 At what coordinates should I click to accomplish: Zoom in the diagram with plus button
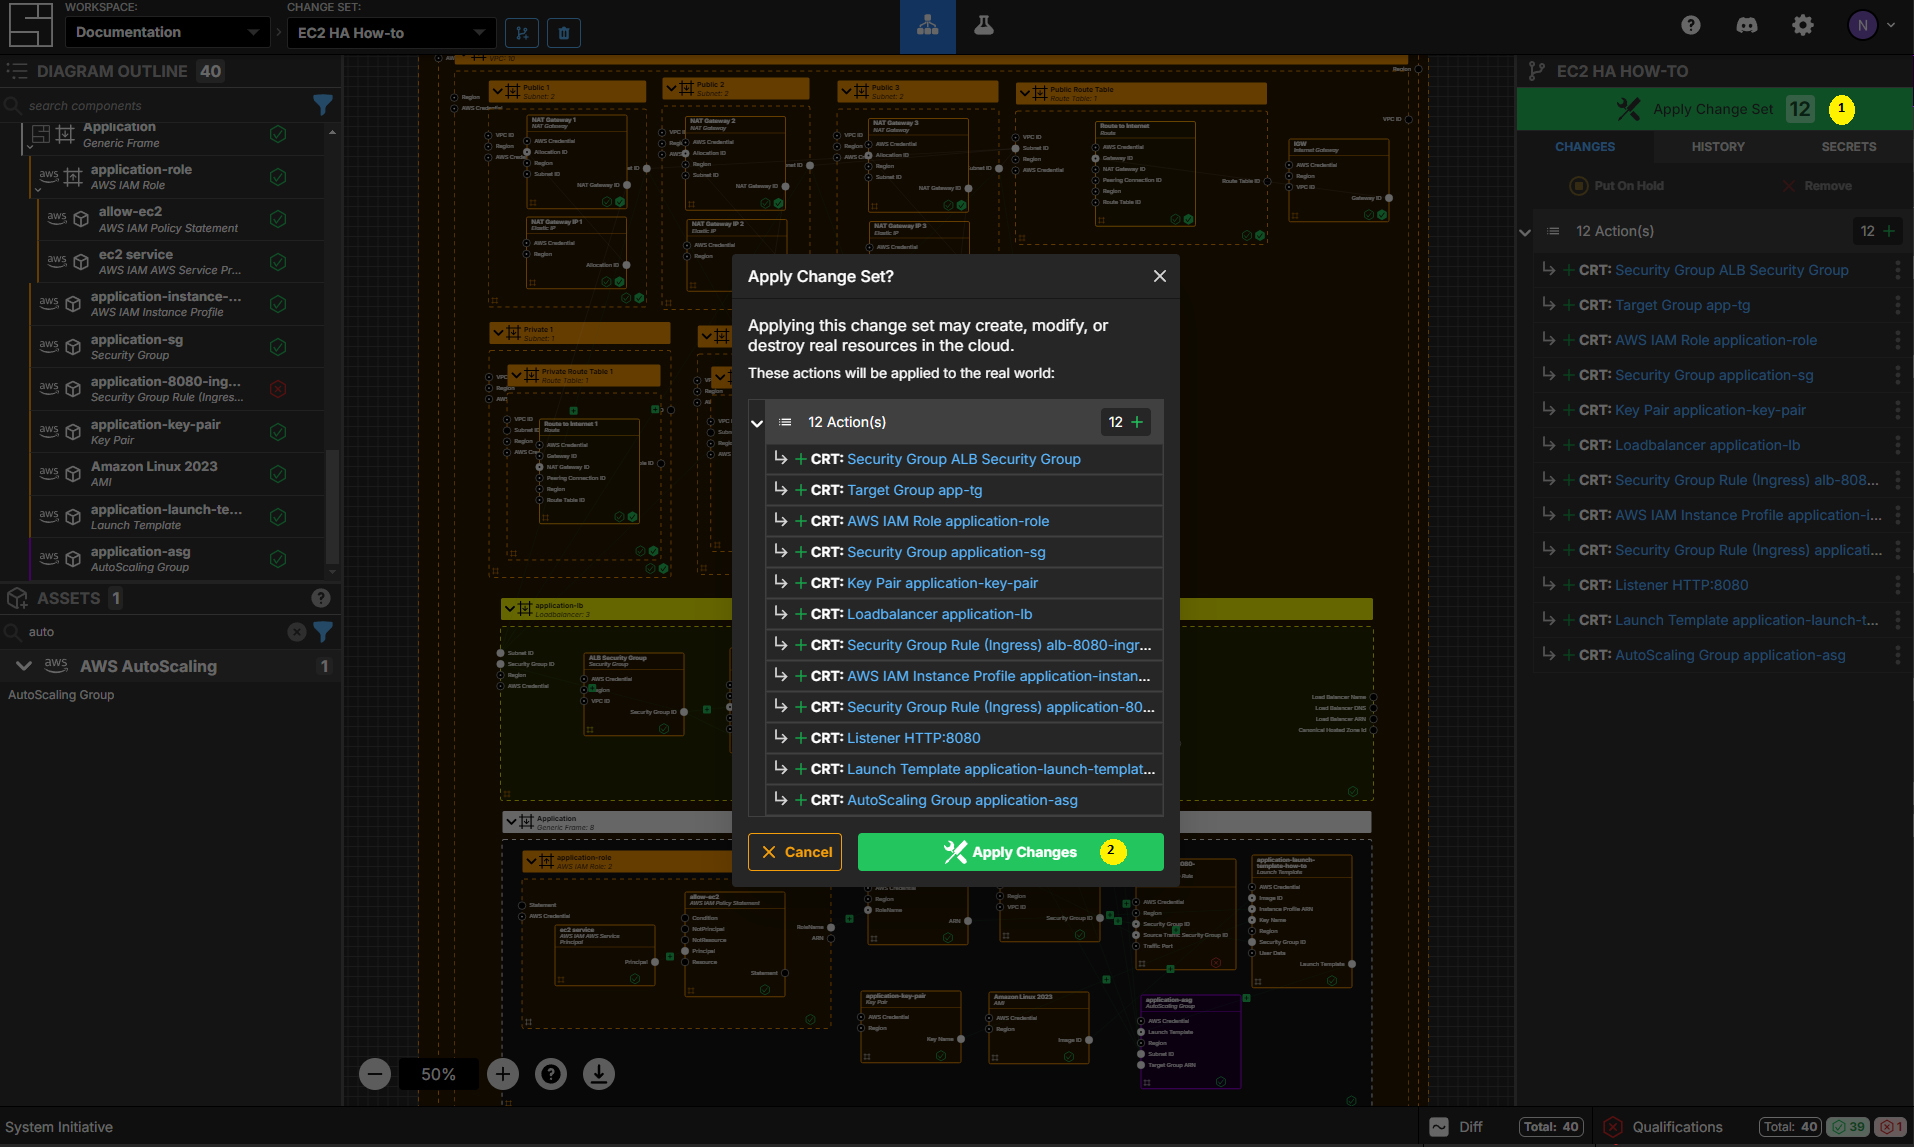tap(503, 1074)
